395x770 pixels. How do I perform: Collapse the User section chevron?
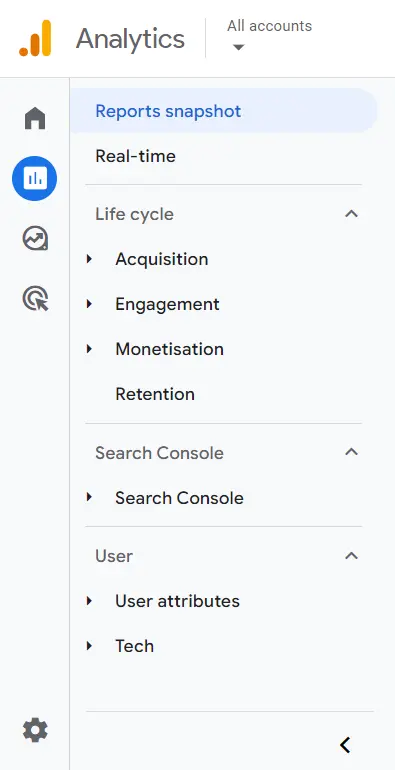pyautogui.click(x=351, y=556)
